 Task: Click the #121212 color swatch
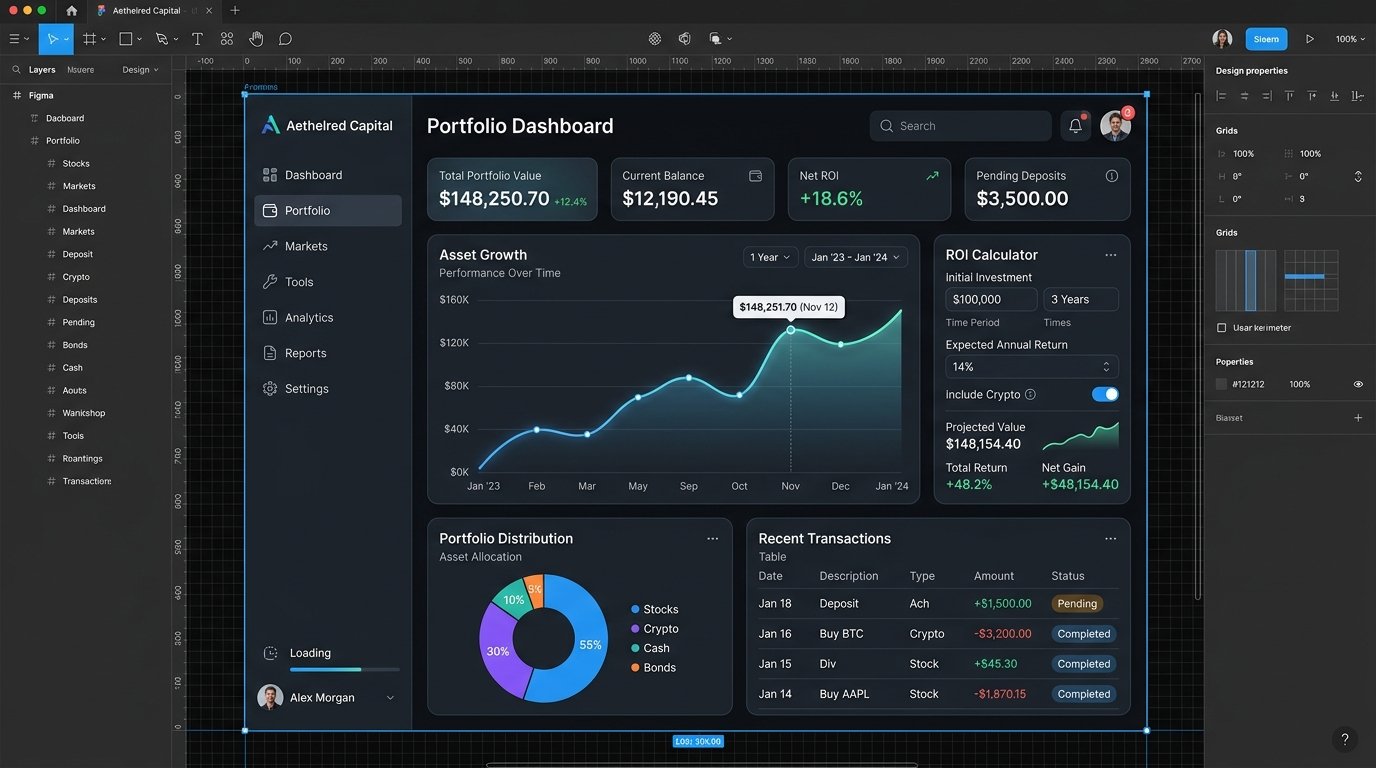click(1221, 384)
